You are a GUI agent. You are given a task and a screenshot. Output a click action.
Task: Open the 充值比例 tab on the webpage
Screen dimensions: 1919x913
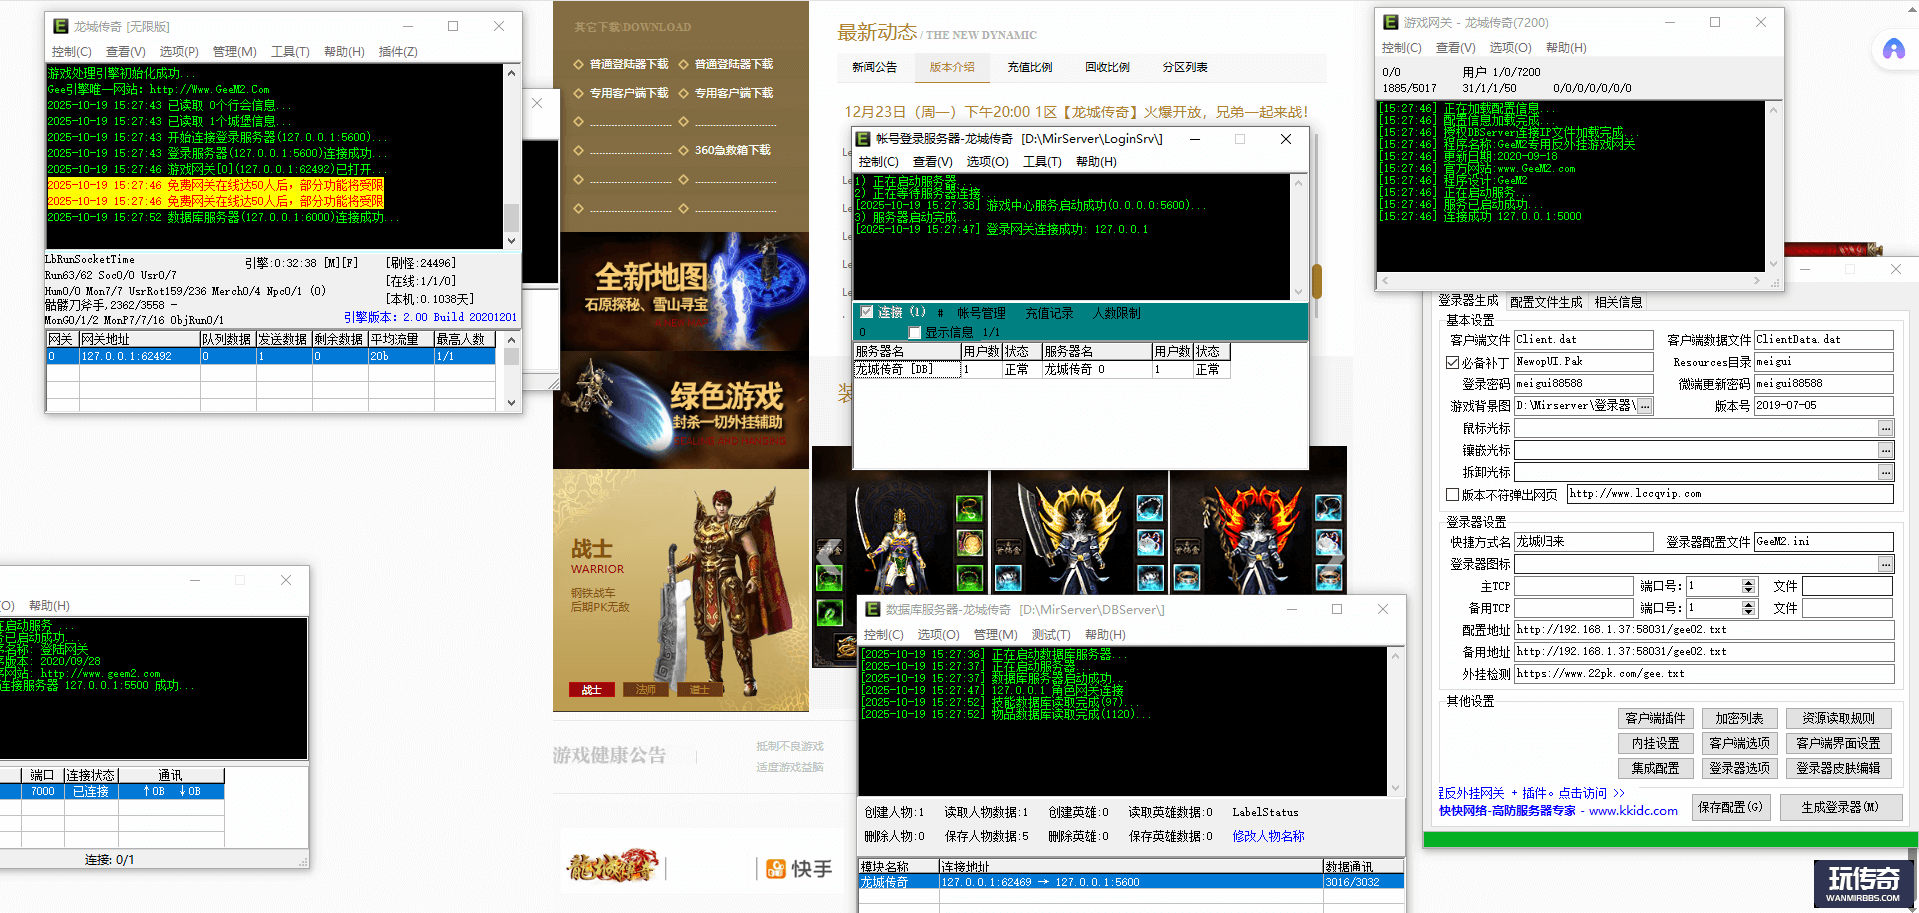pyautogui.click(x=1030, y=67)
